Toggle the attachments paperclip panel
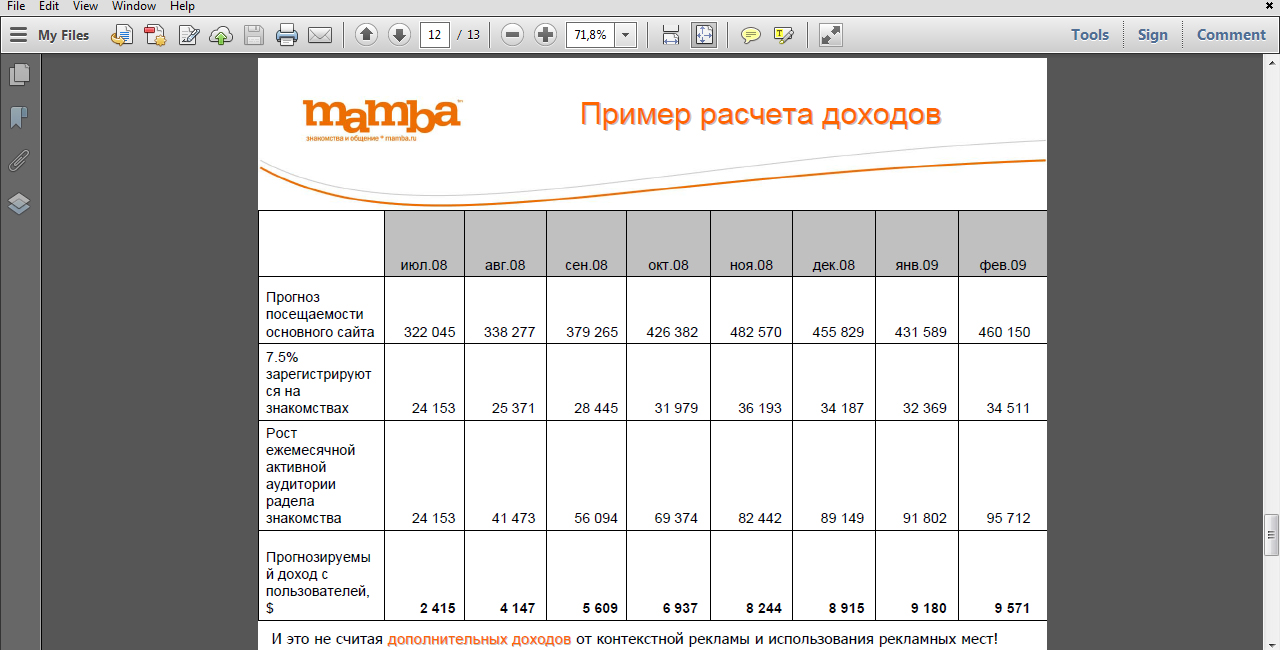1280x650 pixels. (x=19, y=161)
